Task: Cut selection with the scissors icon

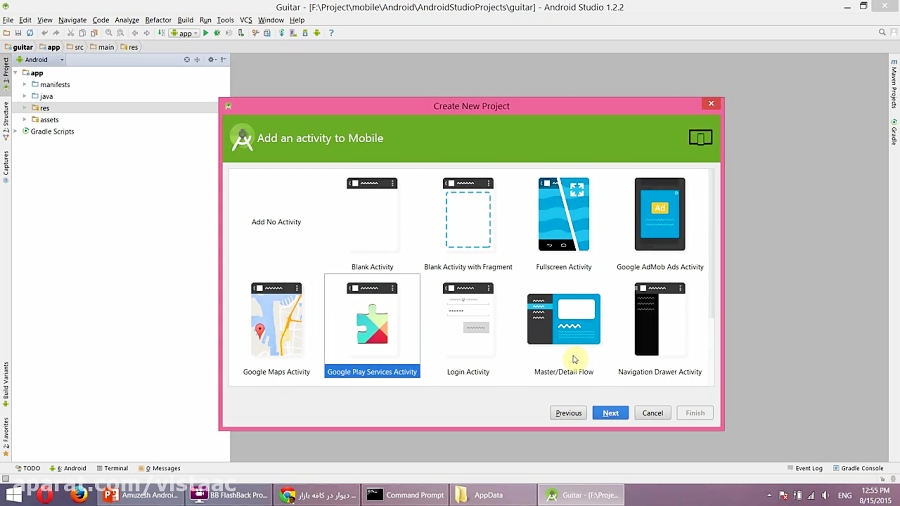Action: pos(70,33)
